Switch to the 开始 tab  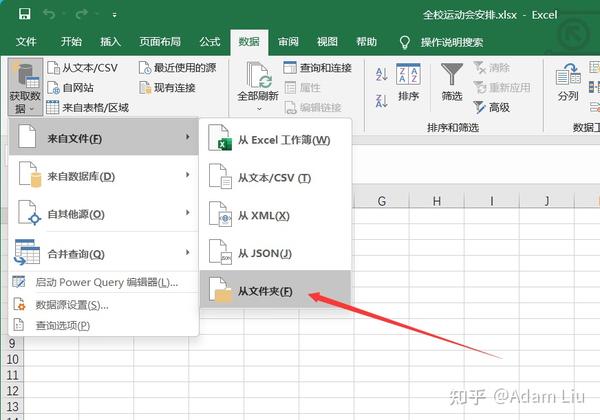click(x=71, y=41)
